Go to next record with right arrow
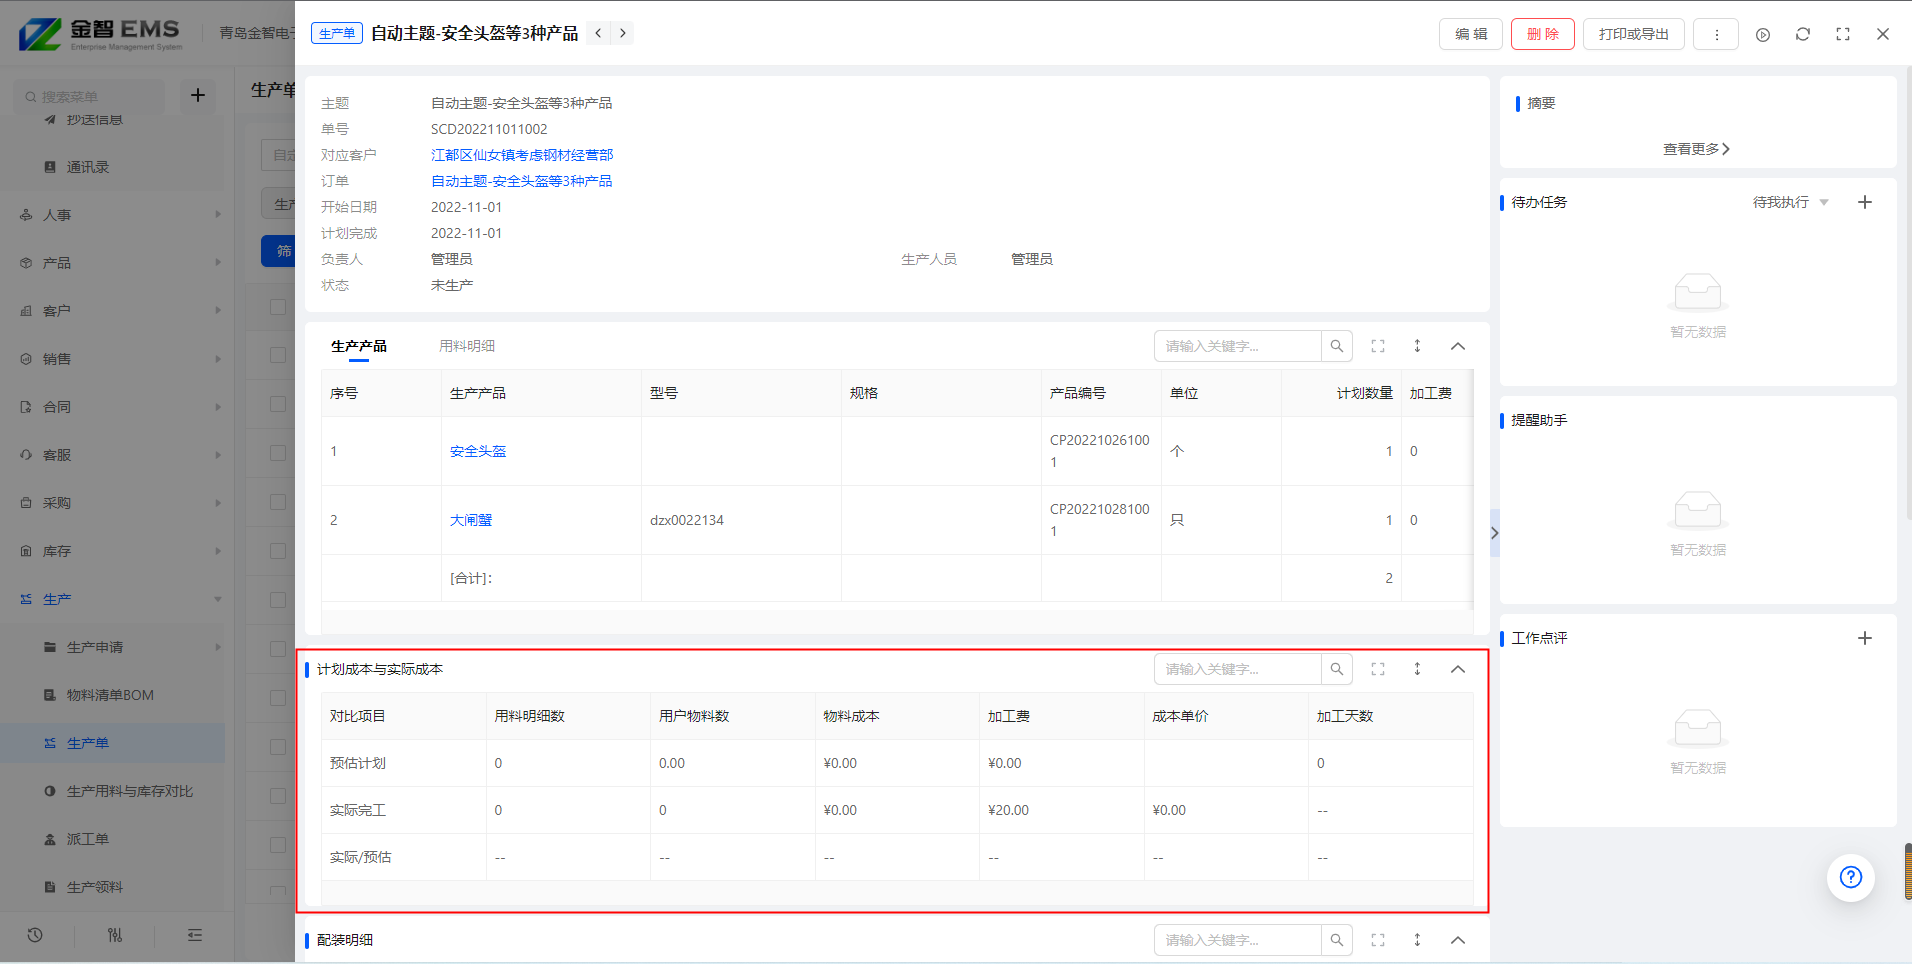 pyautogui.click(x=622, y=33)
